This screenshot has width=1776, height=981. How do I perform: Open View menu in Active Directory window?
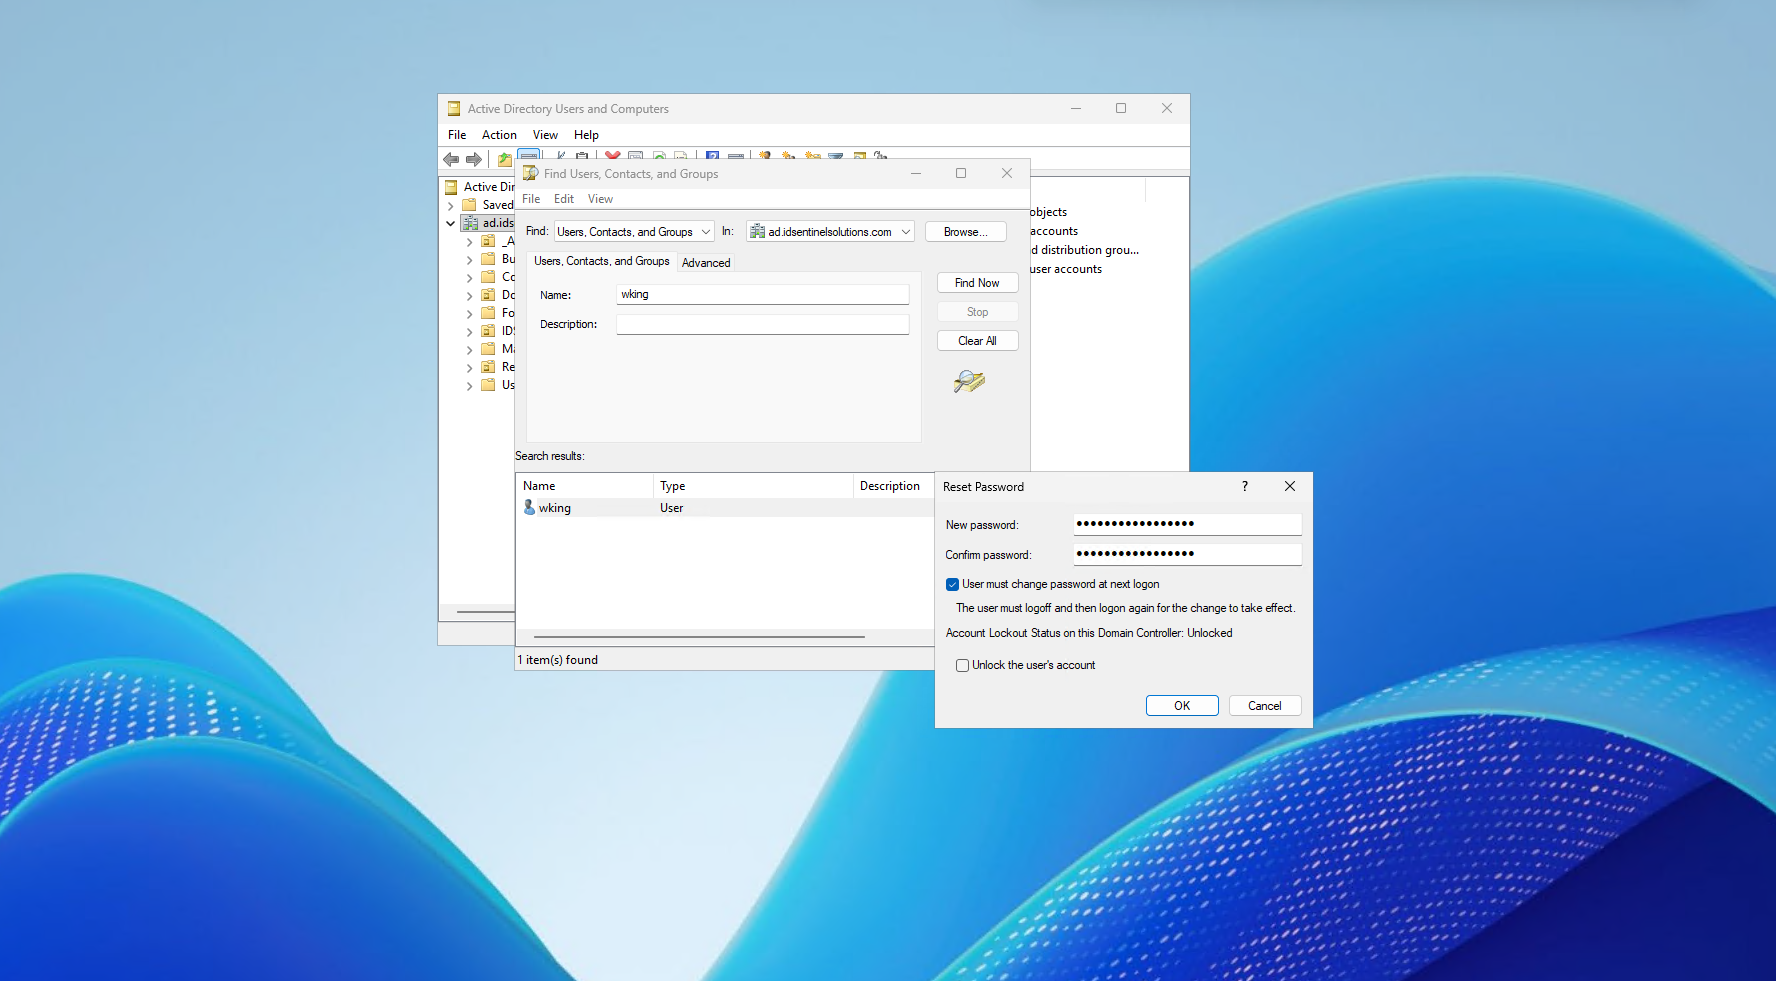click(545, 135)
